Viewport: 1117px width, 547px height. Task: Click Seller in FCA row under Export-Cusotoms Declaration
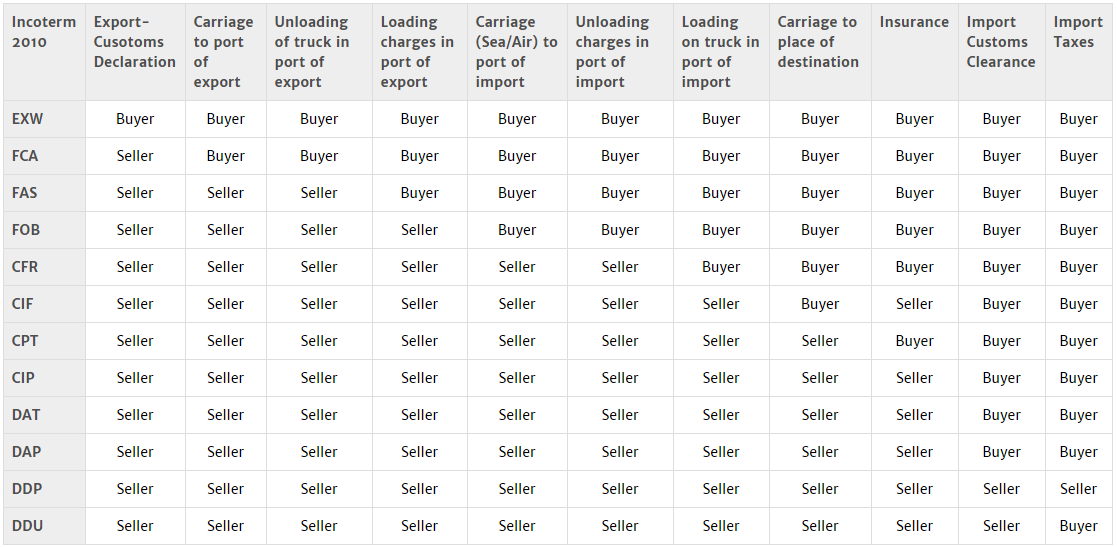(x=135, y=156)
